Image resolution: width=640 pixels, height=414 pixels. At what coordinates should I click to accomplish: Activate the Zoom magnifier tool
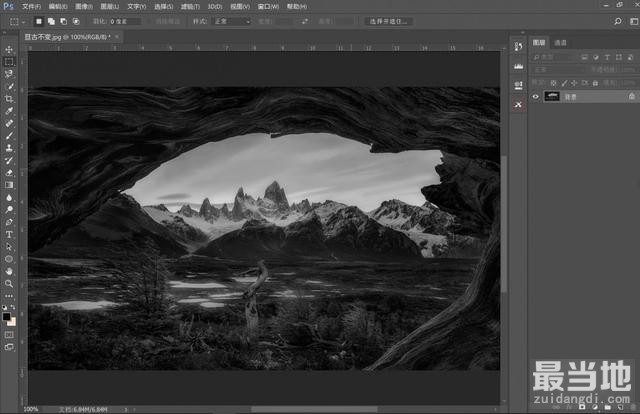(x=9, y=283)
